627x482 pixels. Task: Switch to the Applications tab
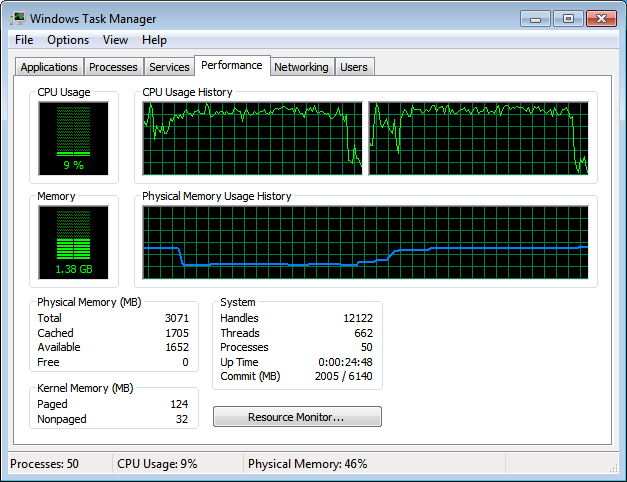pos(49,67)
